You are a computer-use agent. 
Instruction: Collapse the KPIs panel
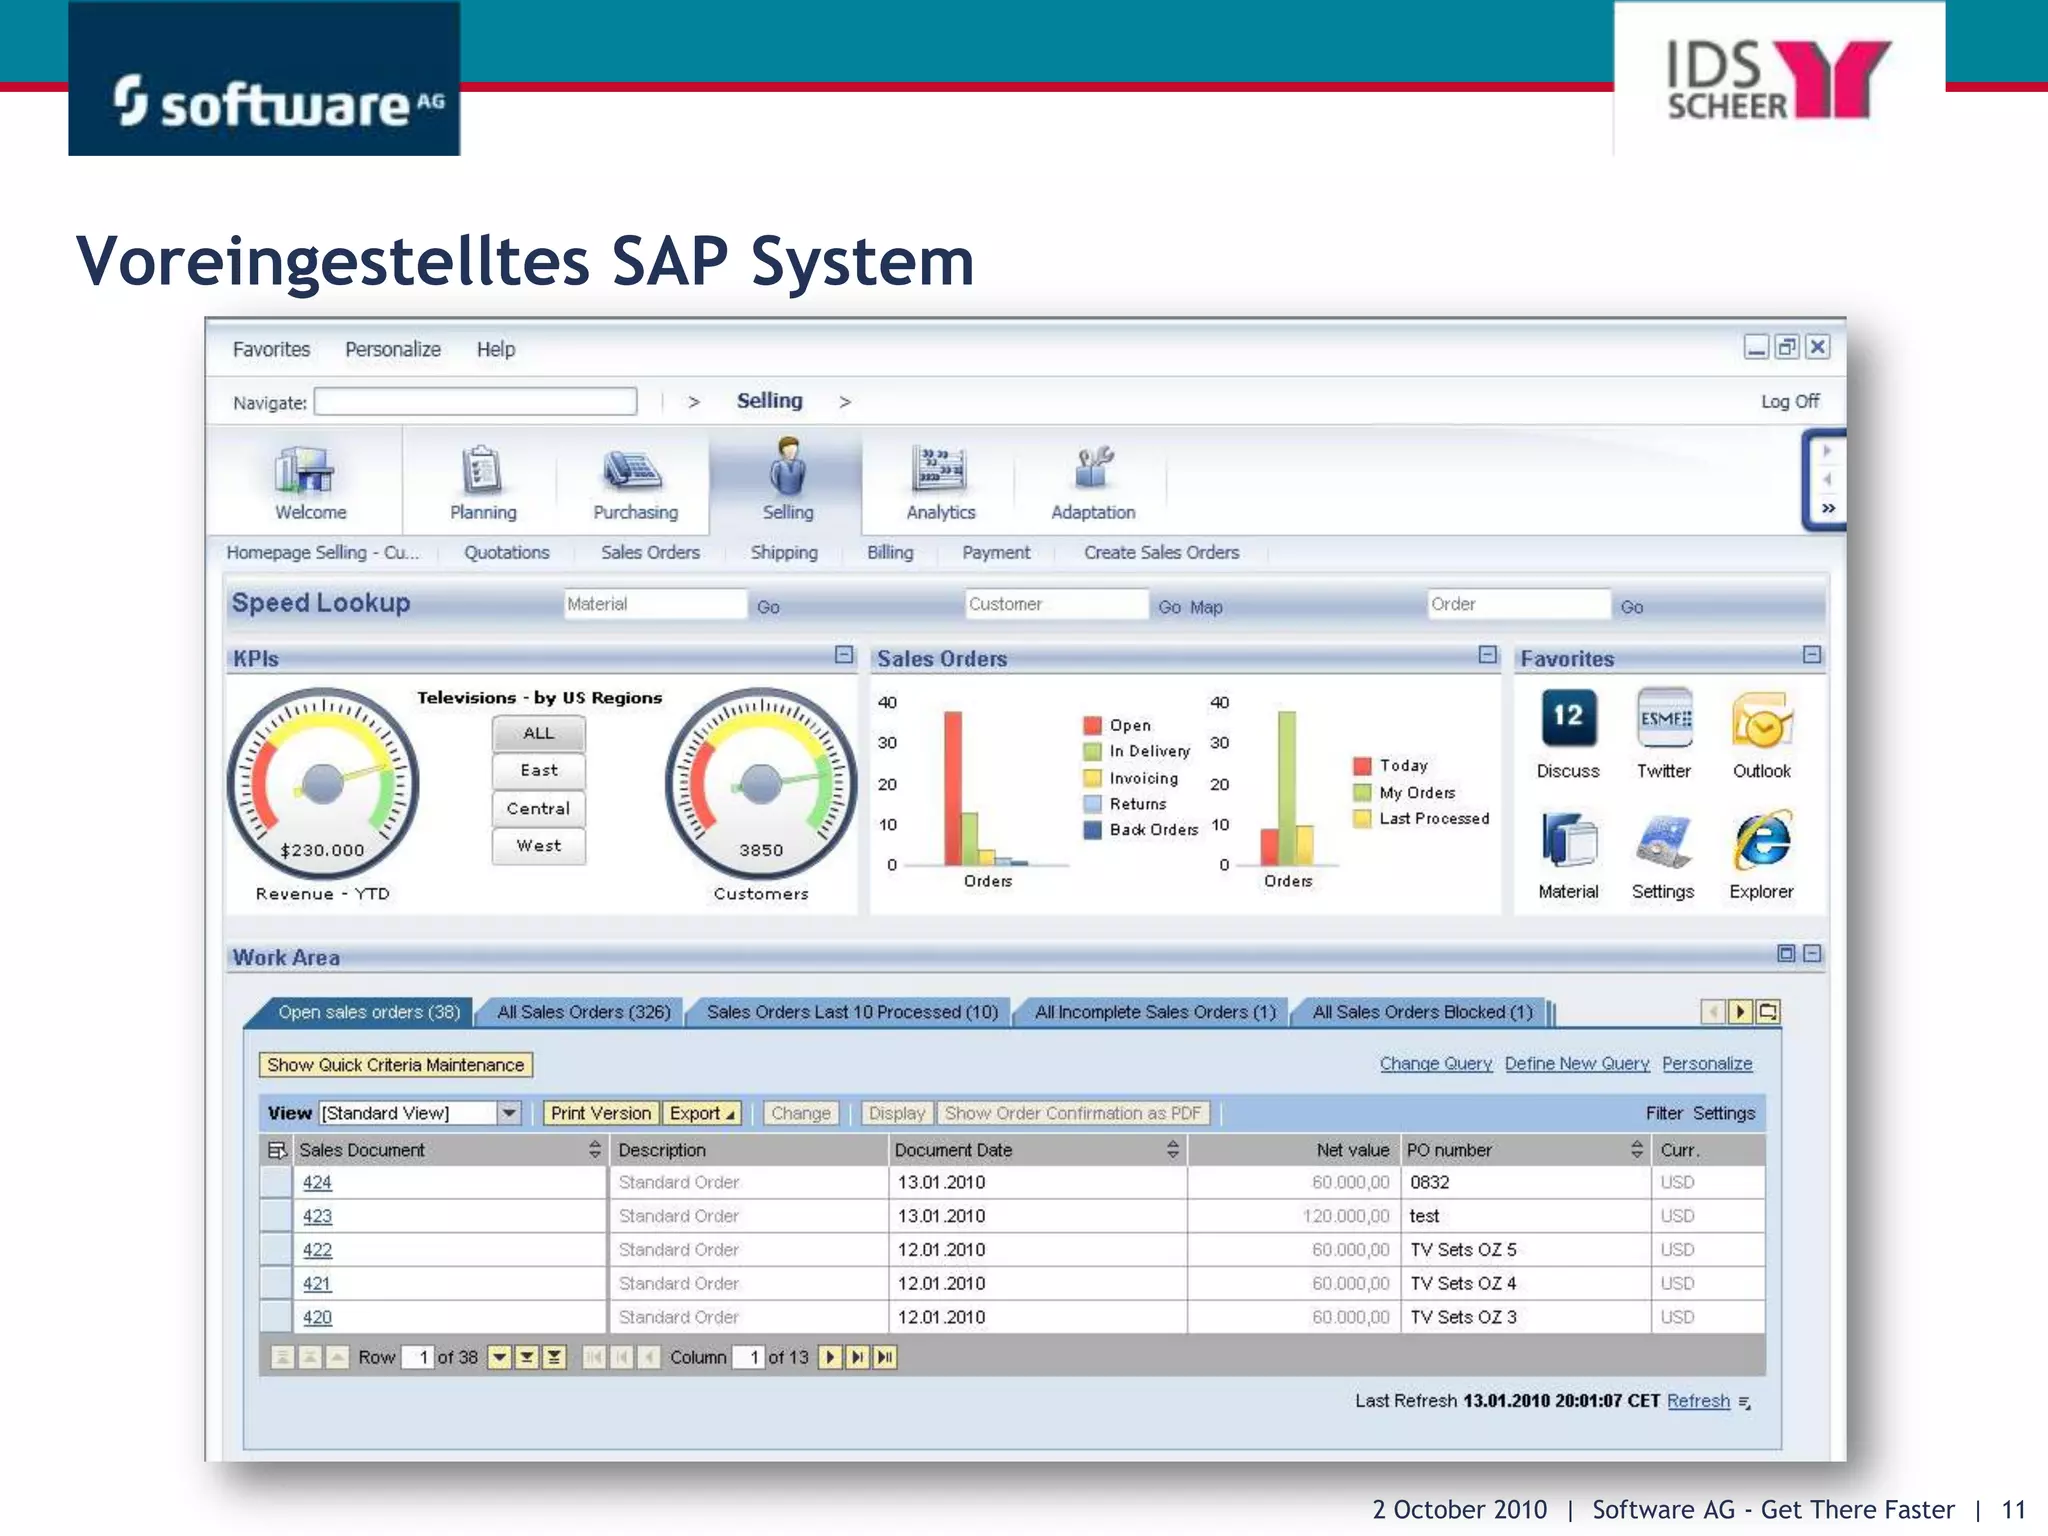click(844, 655)
